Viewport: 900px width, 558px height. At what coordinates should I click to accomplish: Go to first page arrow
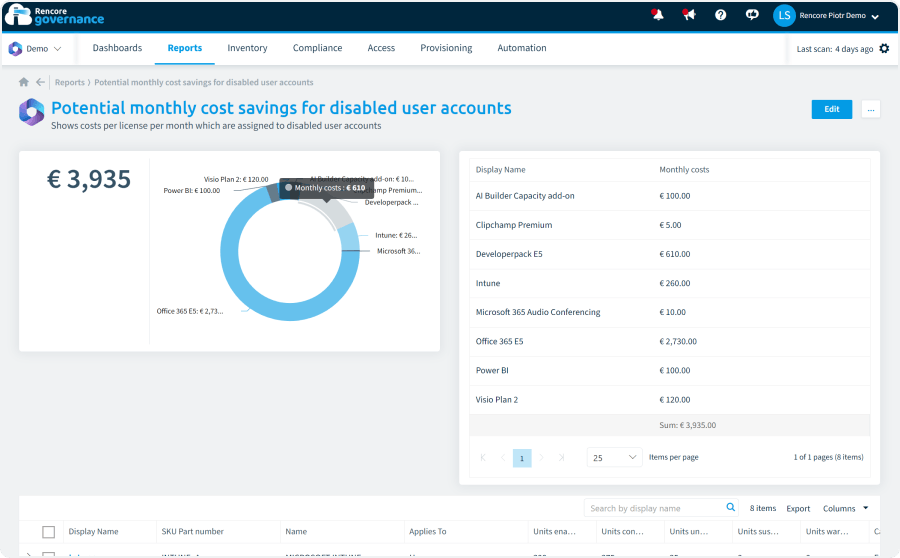483,458
